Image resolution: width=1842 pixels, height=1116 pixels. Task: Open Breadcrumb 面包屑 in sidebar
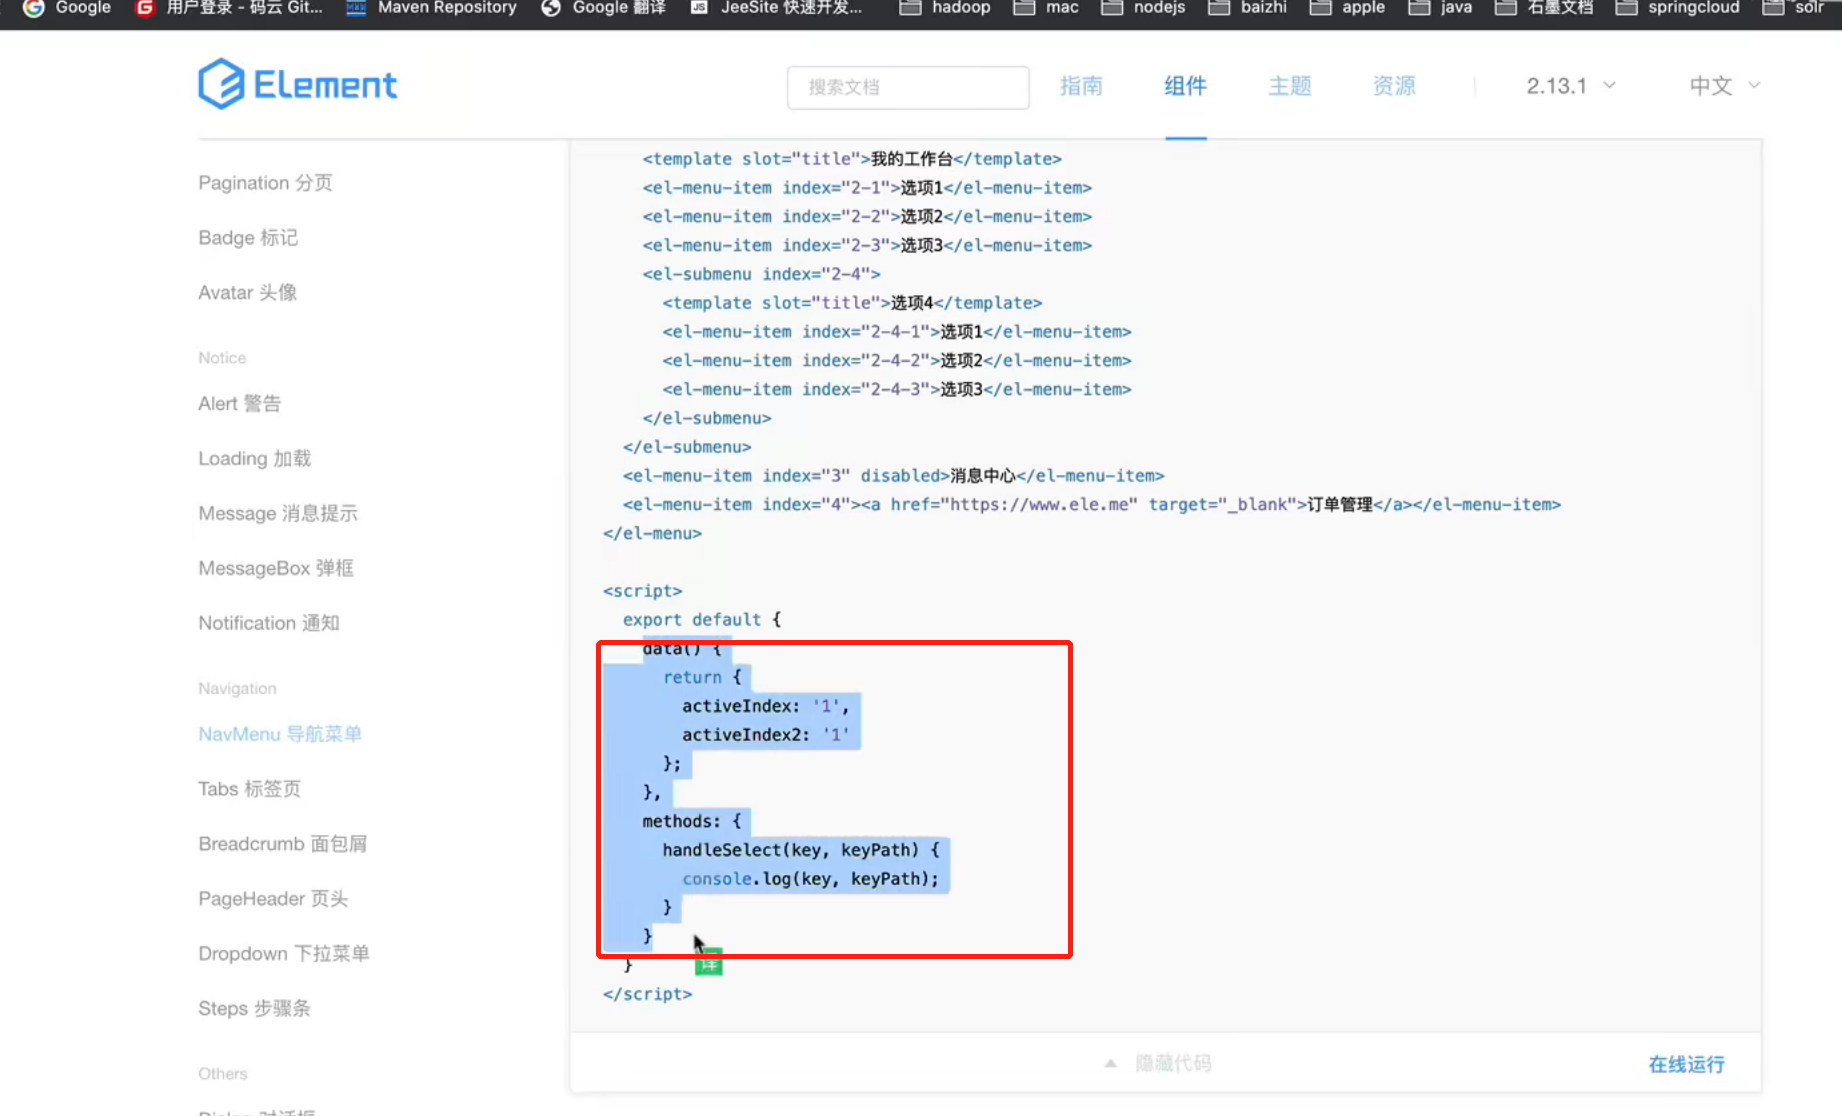(x=282, y=844)
